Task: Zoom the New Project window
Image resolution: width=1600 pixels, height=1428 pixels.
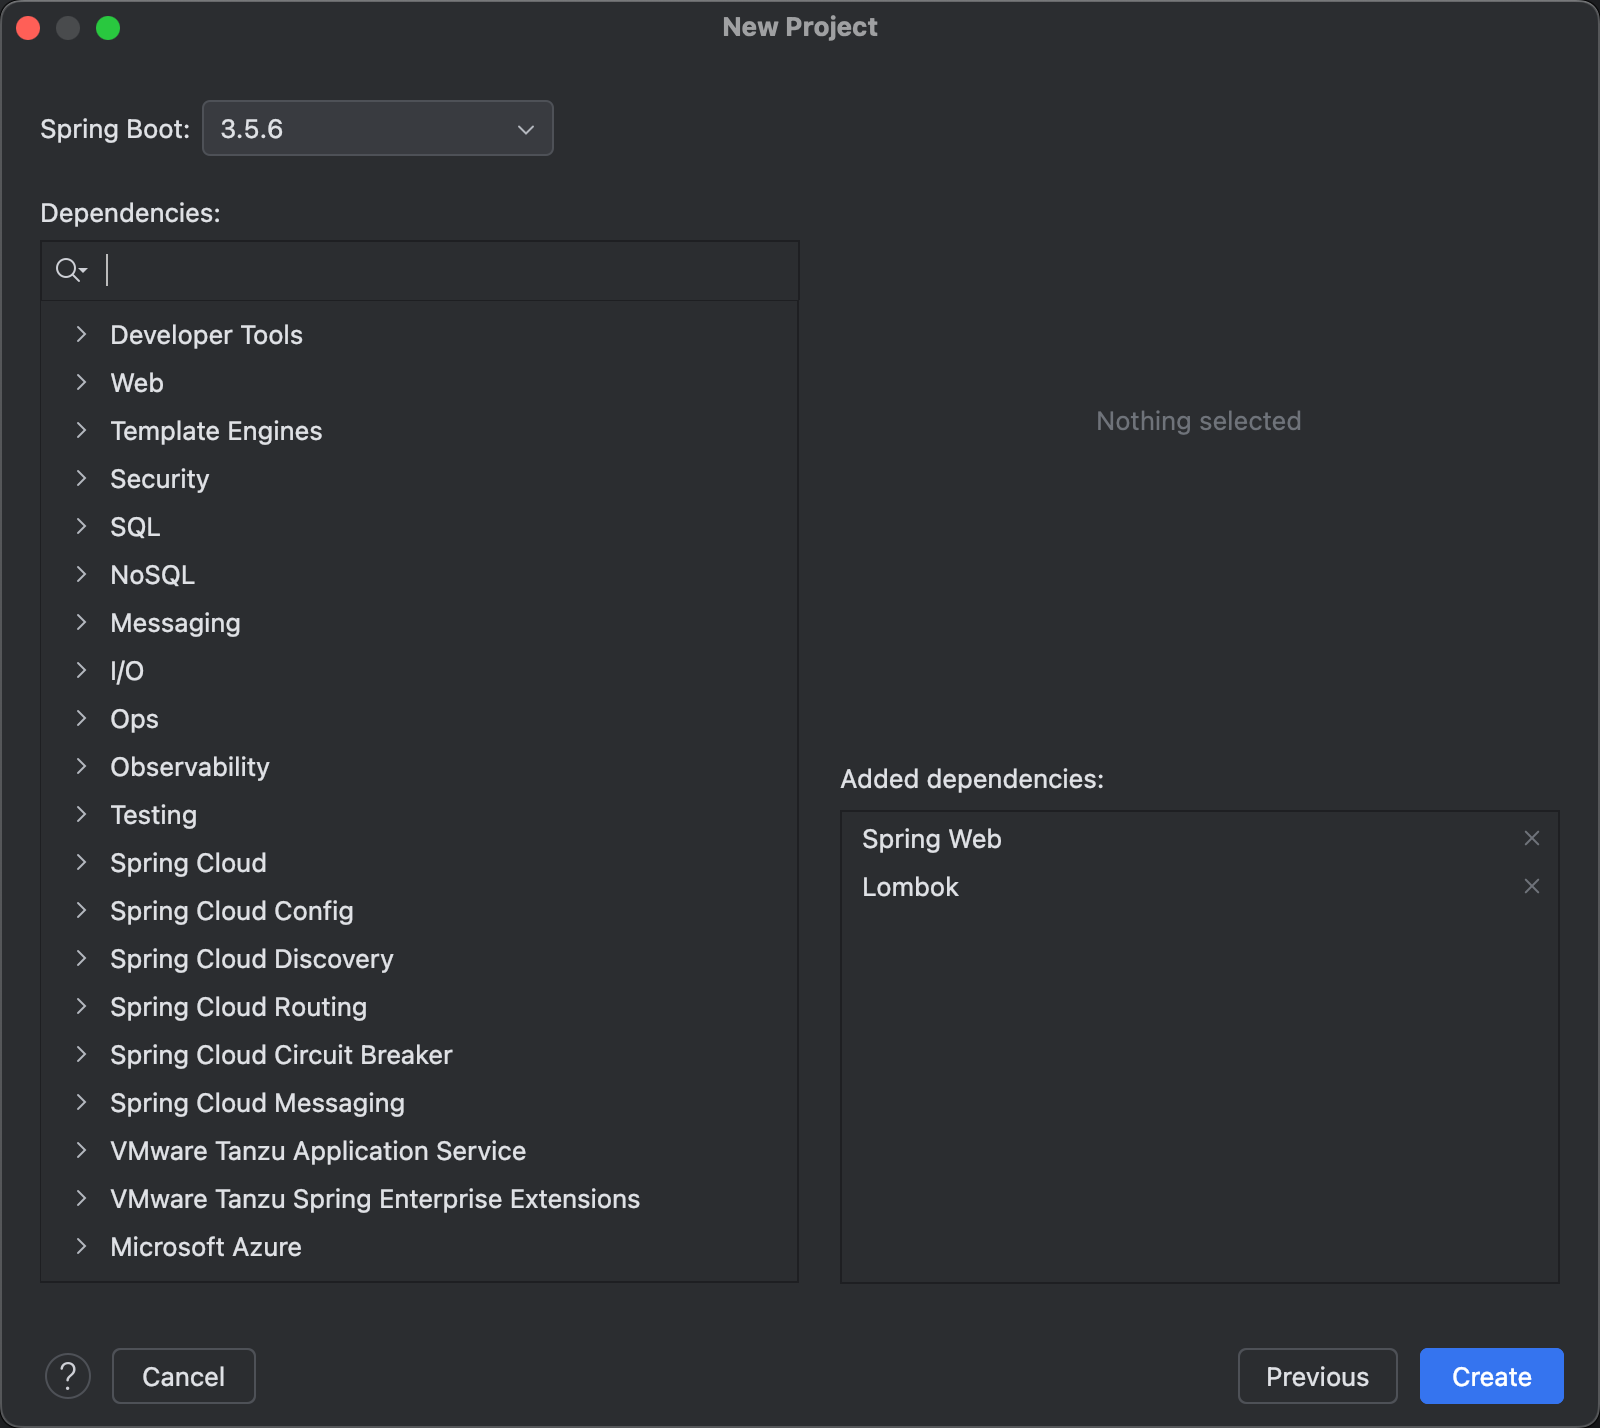Action: click(x=108, y=28)
